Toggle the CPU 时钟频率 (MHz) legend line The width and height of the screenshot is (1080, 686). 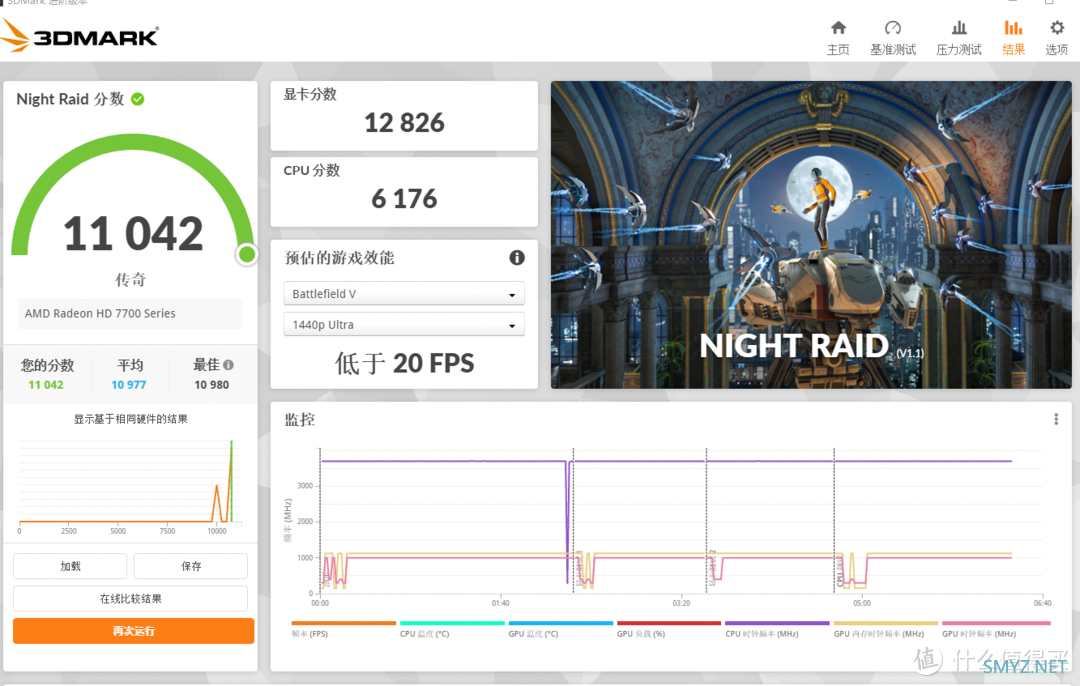point(777,630)
